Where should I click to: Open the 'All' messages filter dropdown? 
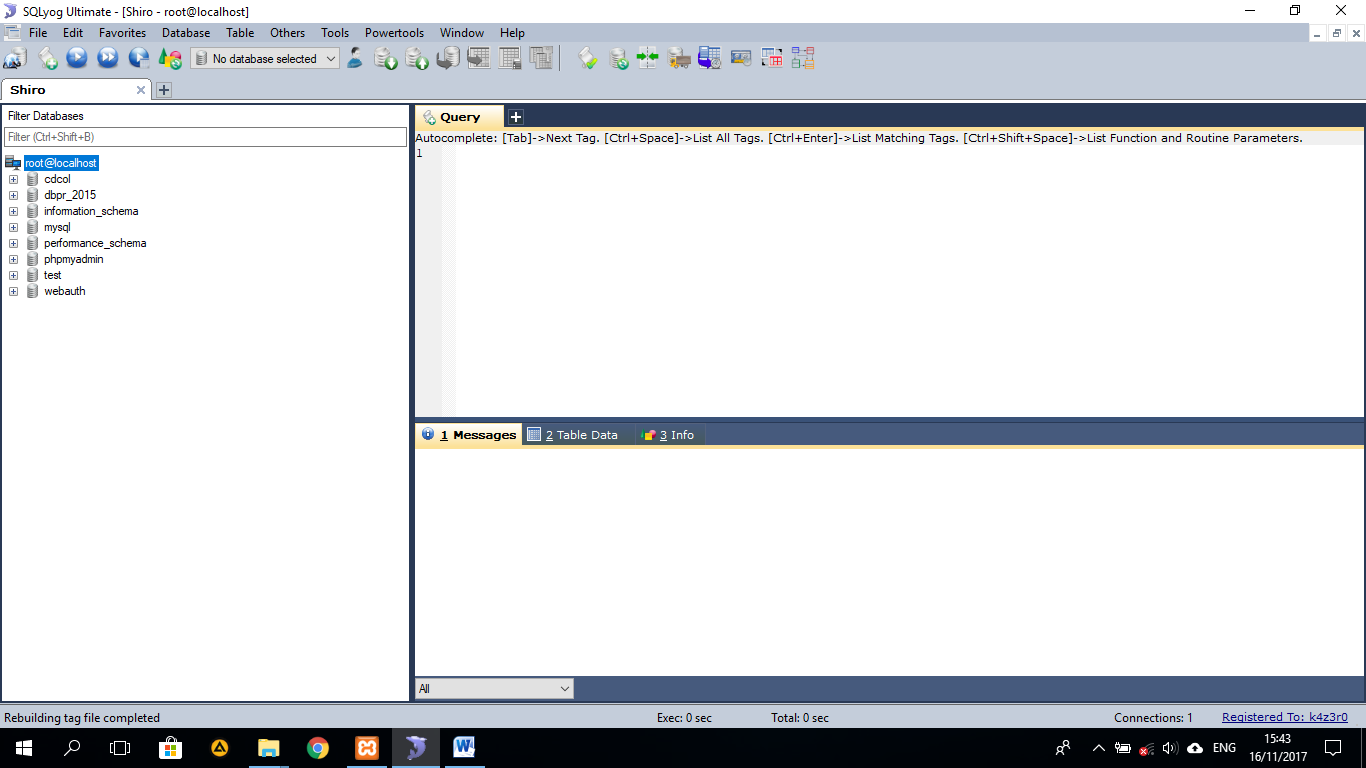point(495,688)
